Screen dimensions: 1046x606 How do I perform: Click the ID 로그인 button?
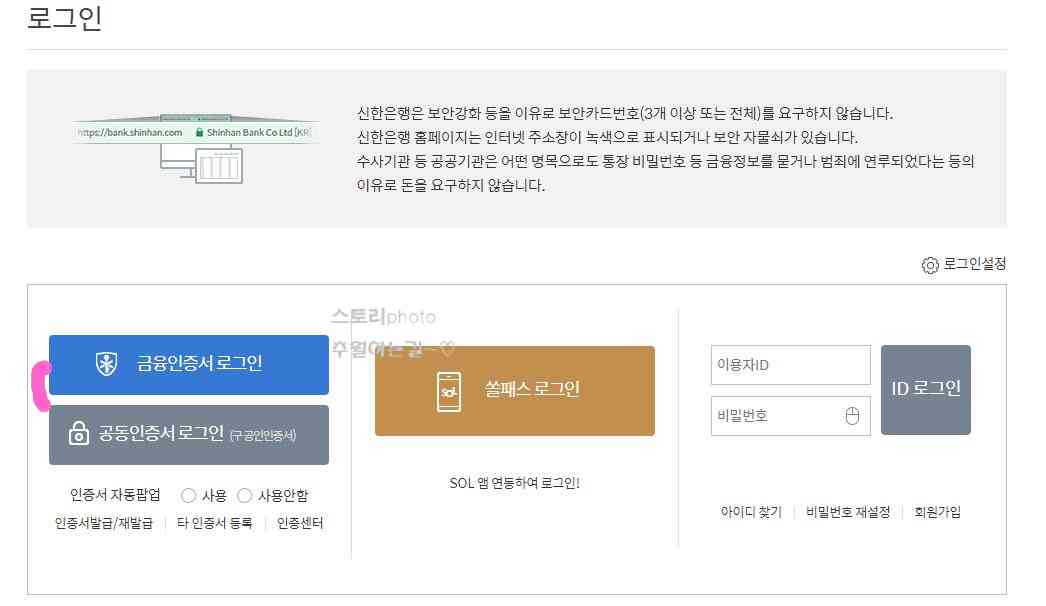click(x=925, y=390)
